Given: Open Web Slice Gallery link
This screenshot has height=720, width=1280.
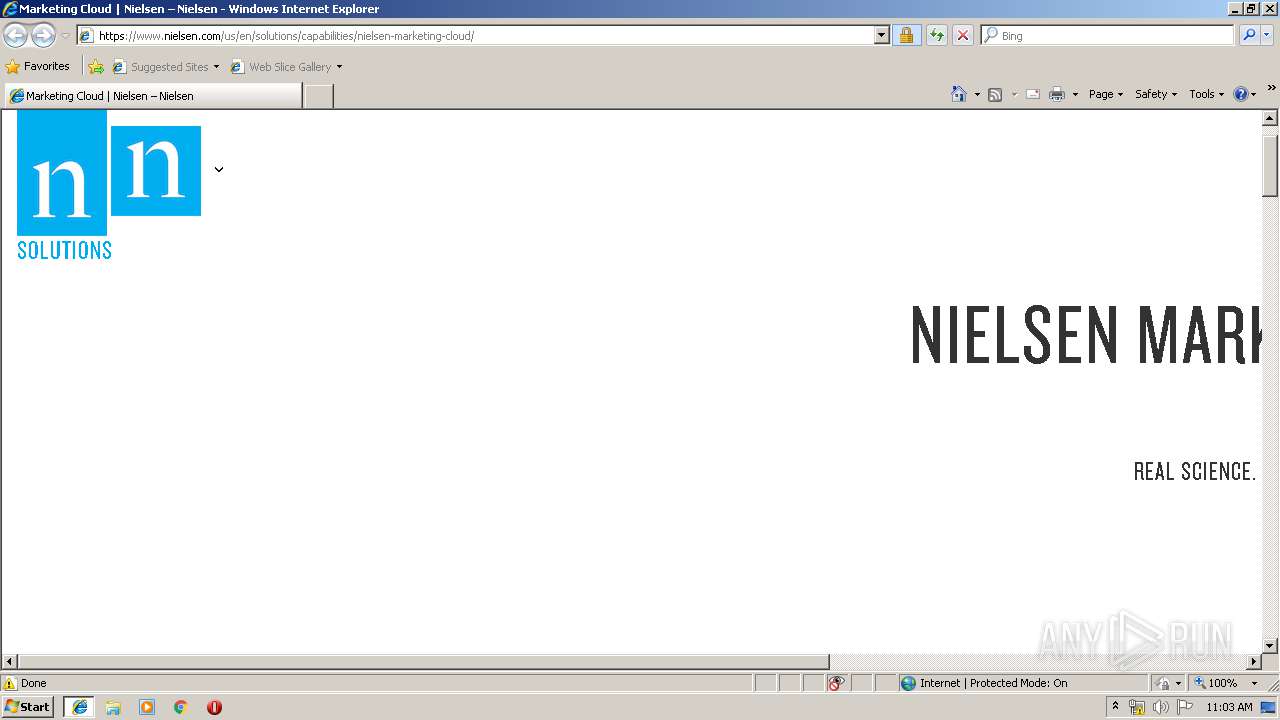Looking at the screenshot, I should (x=286, y=67).
